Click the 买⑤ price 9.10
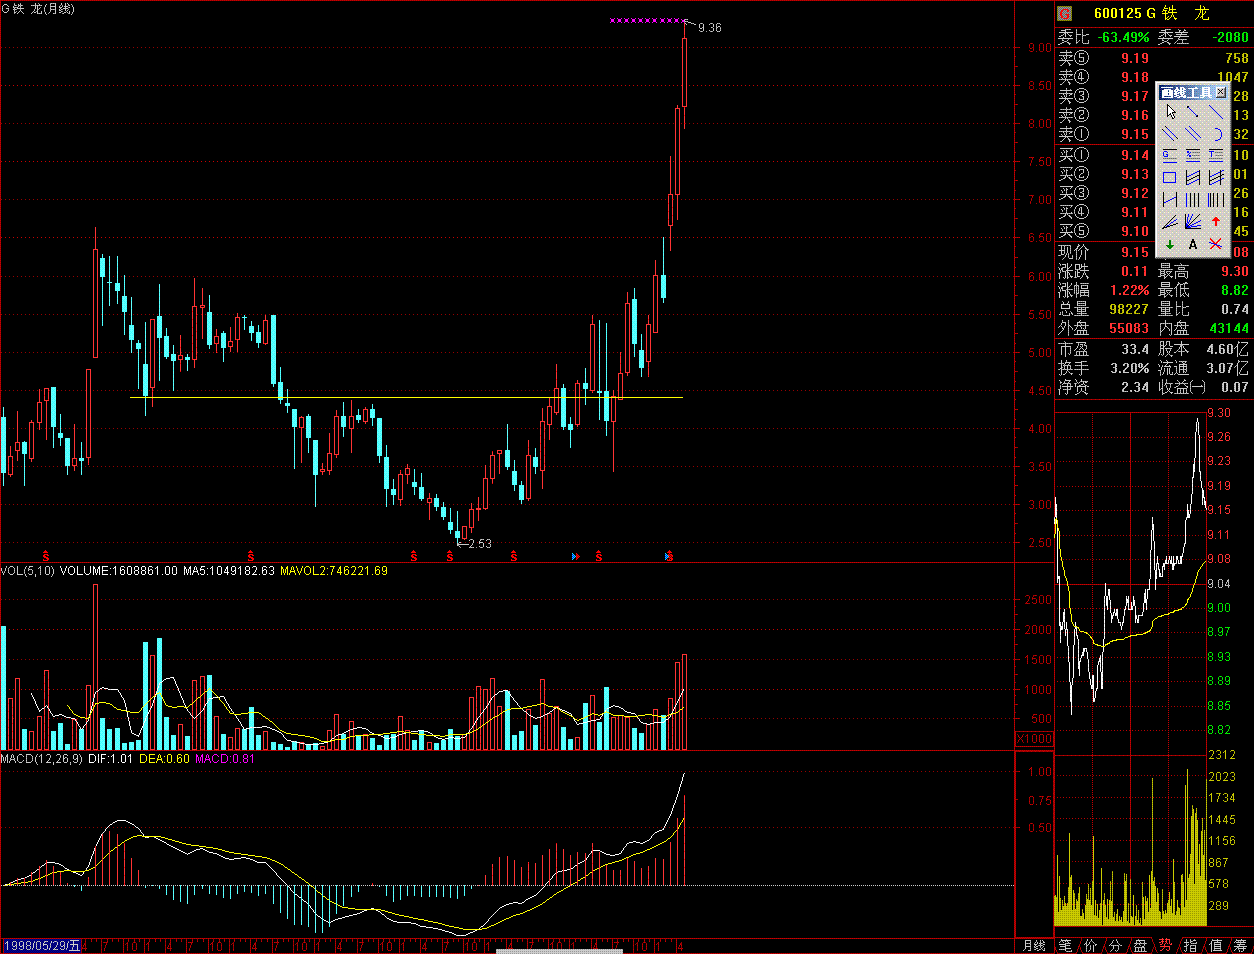 point(1135,231)
